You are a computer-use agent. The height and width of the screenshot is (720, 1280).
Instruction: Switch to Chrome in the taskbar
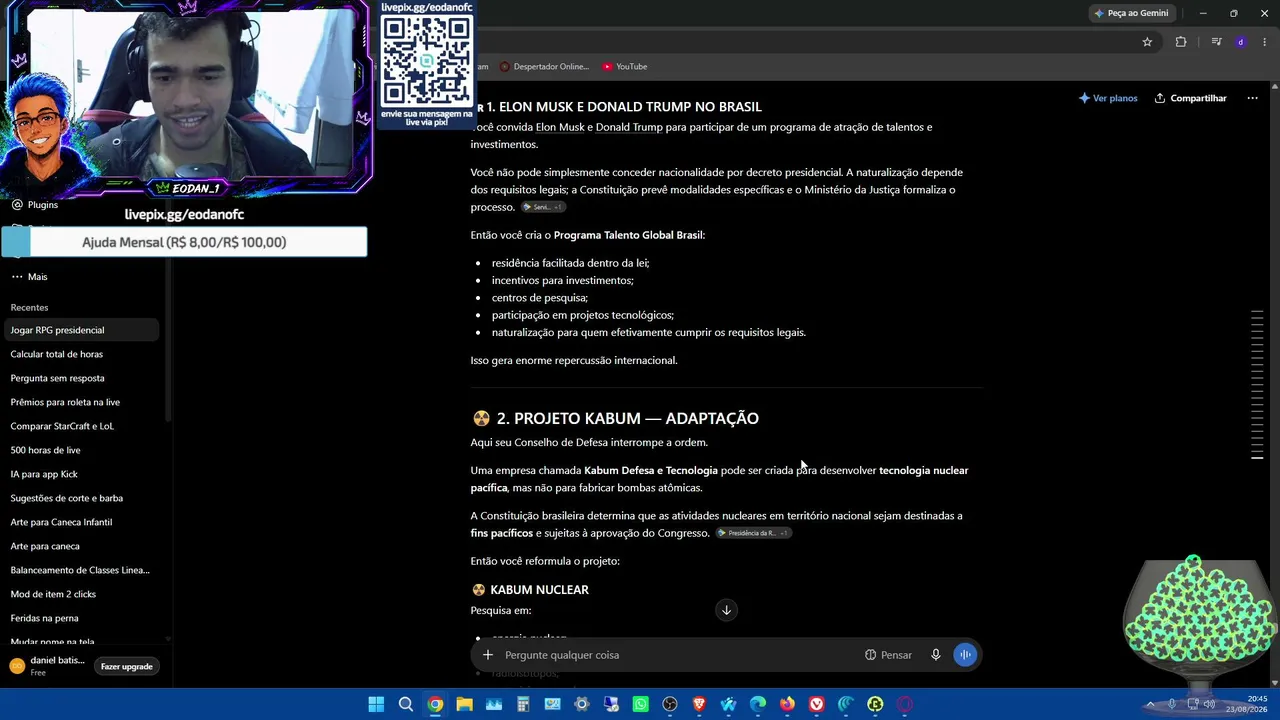[x=435, y=705]
